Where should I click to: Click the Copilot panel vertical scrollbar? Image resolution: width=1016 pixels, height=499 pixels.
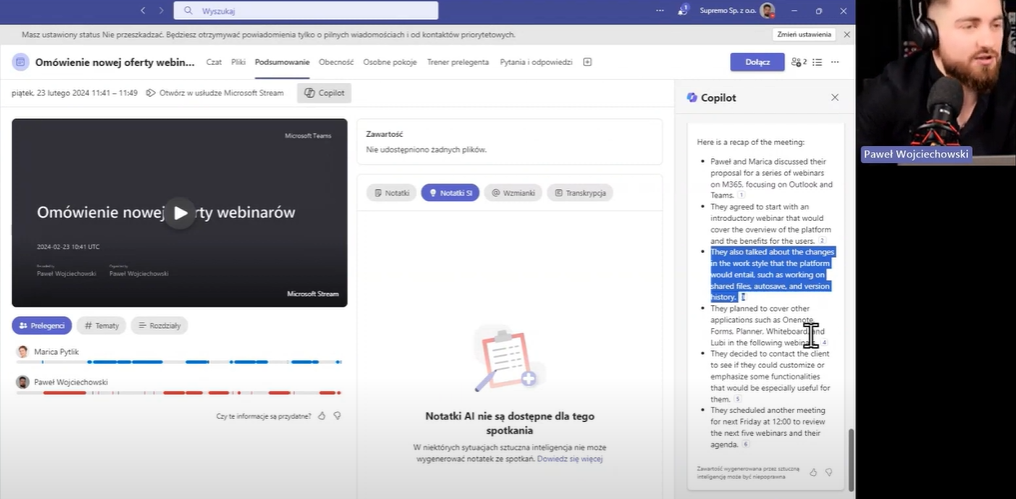(851, 460)
